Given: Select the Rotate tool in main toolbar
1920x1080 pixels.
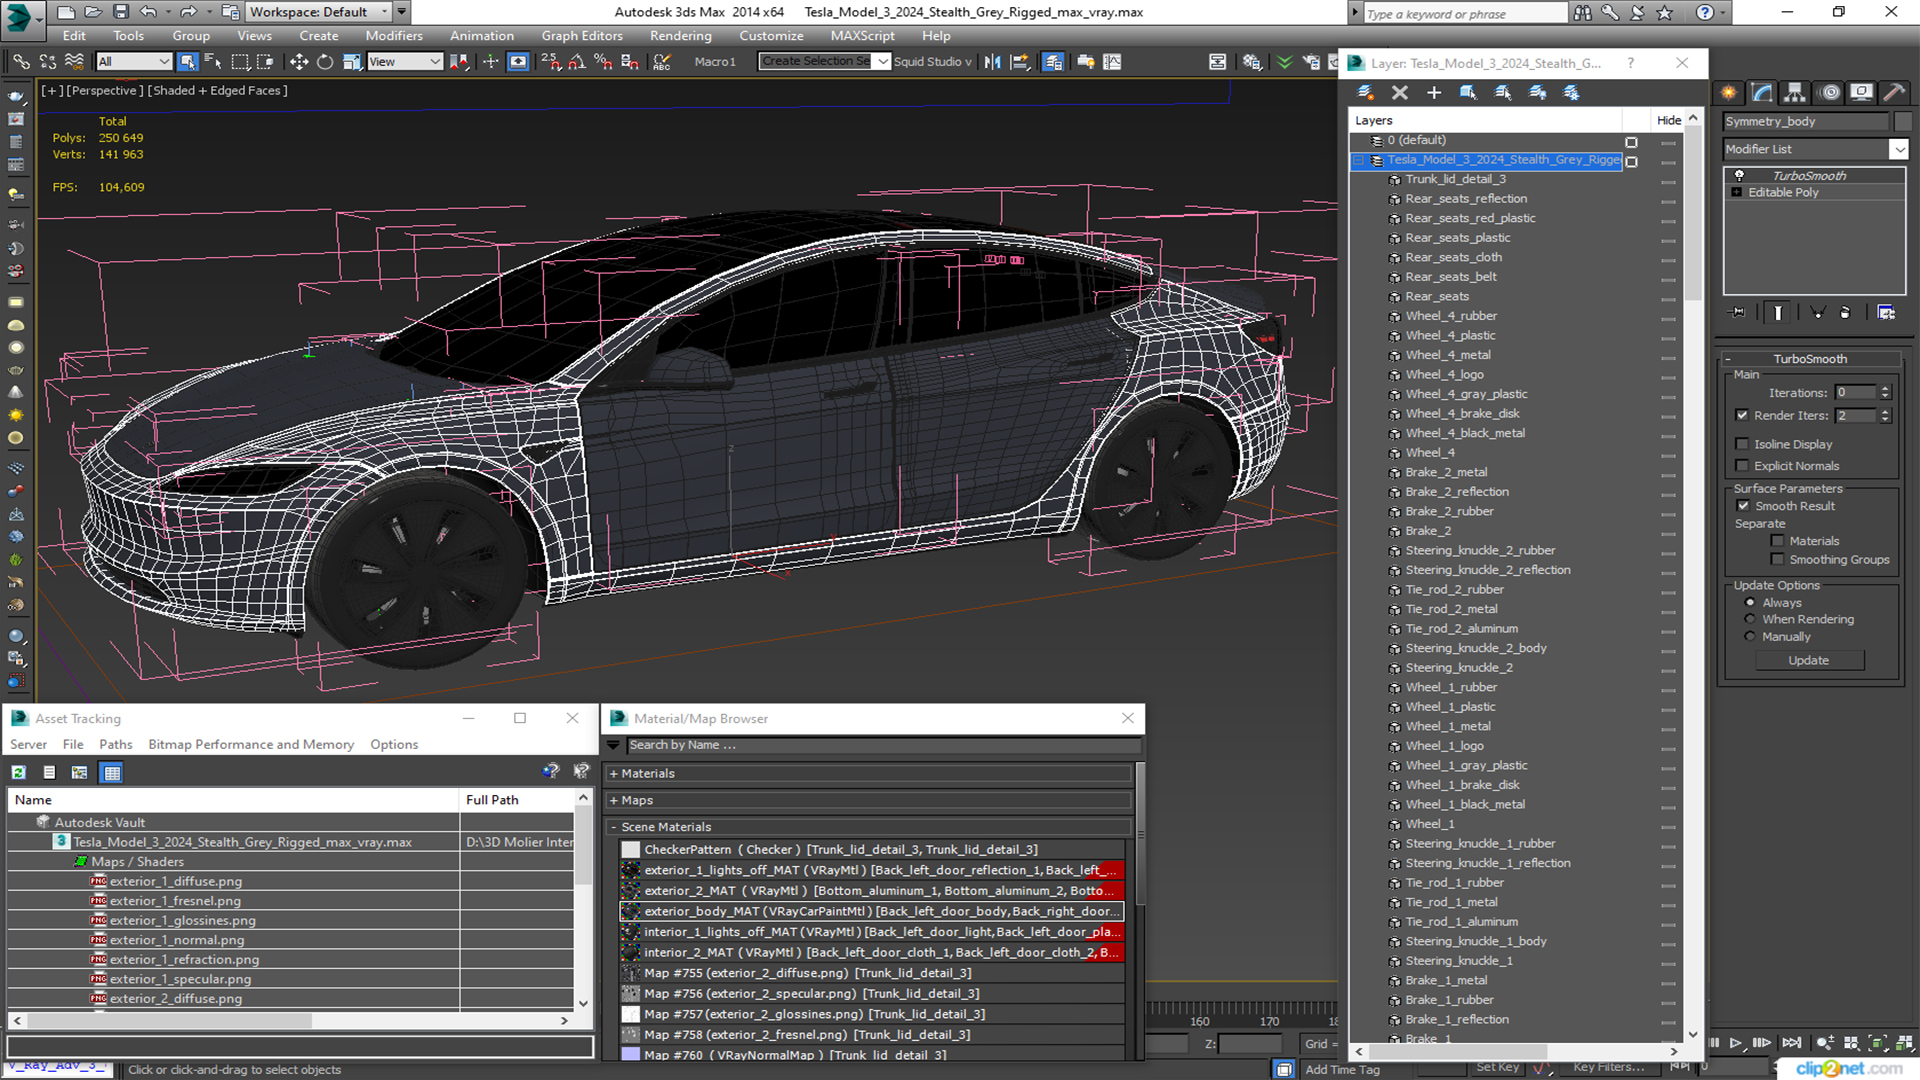Looking at the screenshot, I should click(325, 62).
